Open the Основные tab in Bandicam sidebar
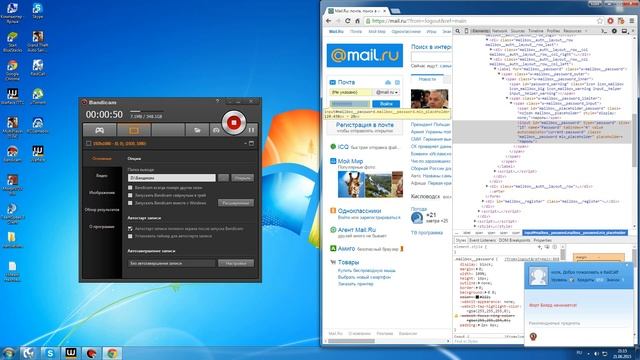The image size is (640, 360). (102, 158)
